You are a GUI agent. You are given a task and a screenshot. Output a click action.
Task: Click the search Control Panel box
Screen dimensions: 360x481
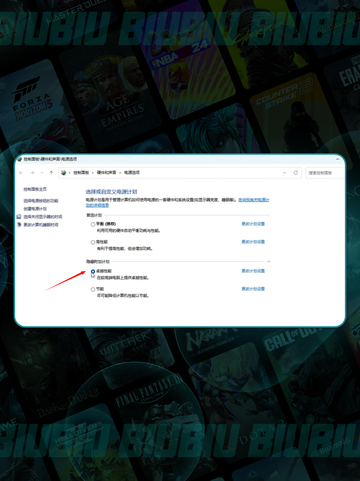click(324, 173)
